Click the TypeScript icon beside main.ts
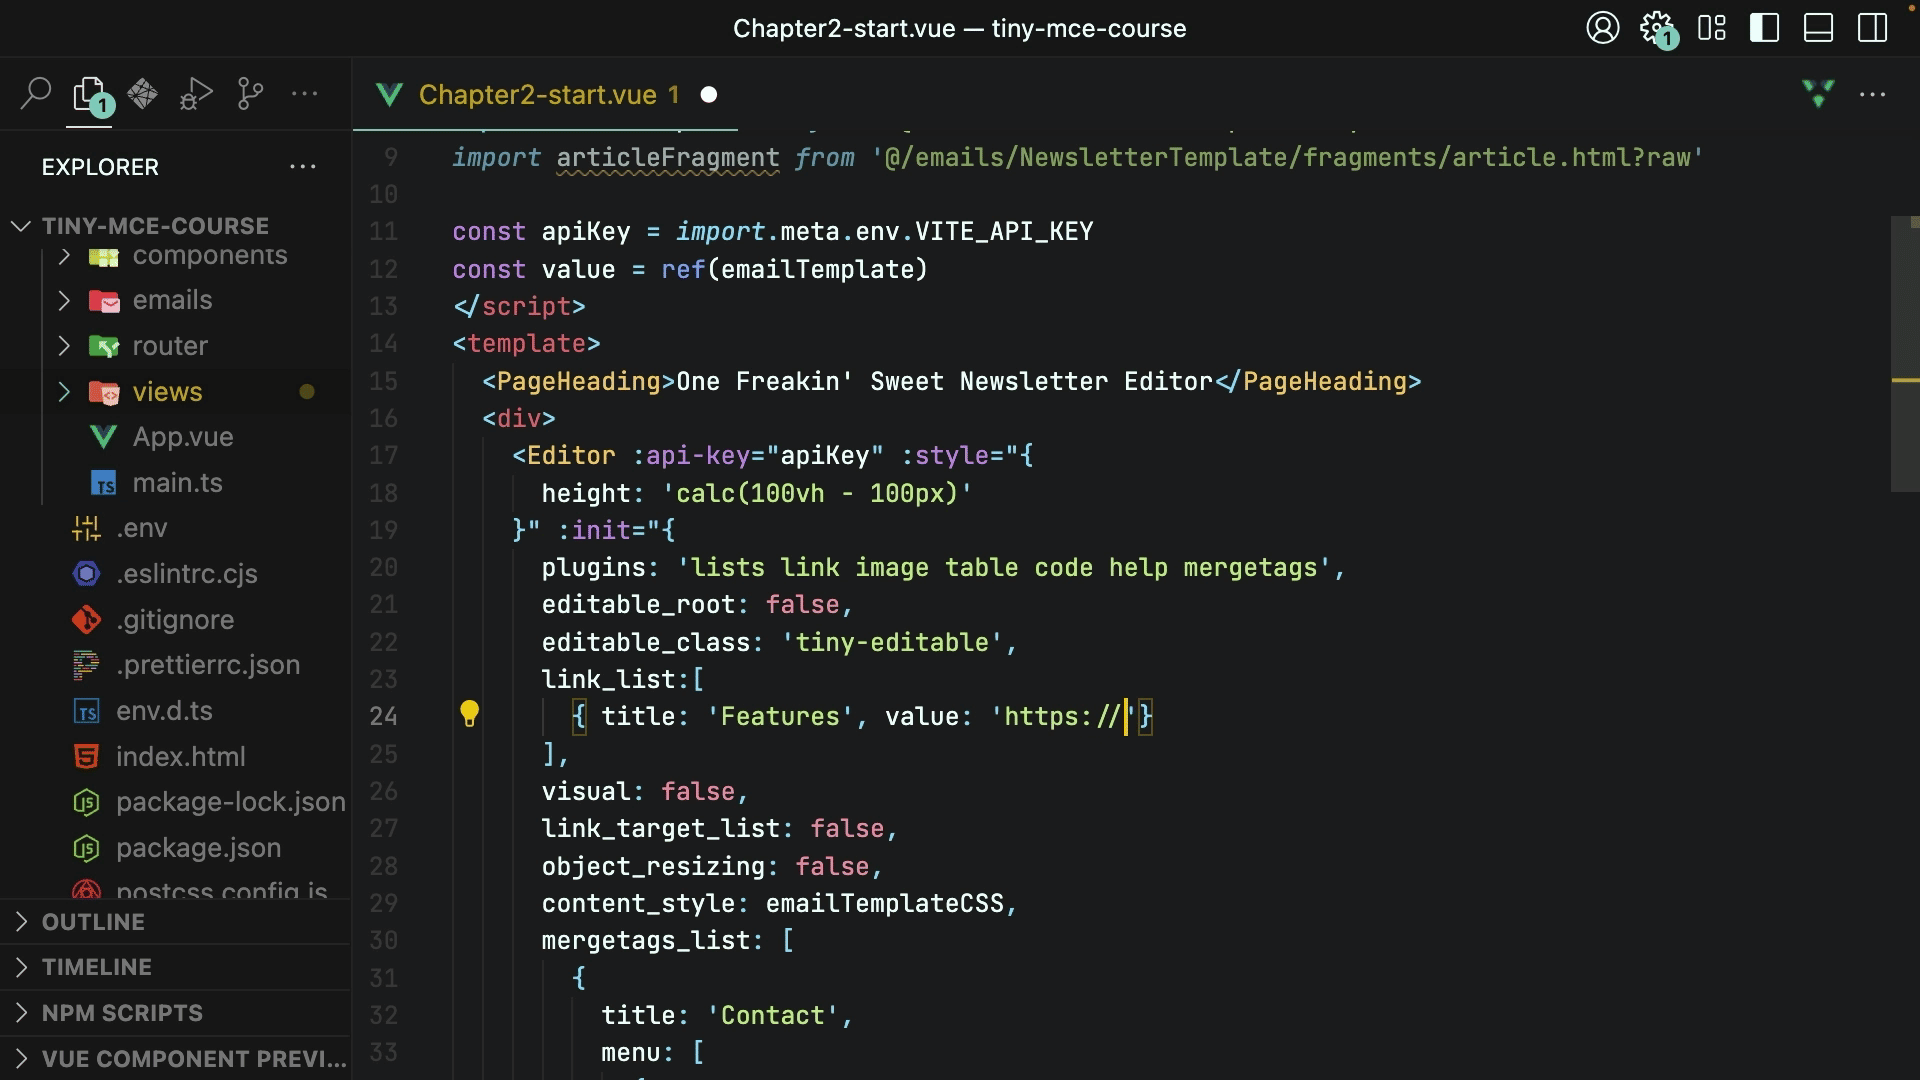The height and width of the screenshot is (1080, 1920). pos(103,484)
